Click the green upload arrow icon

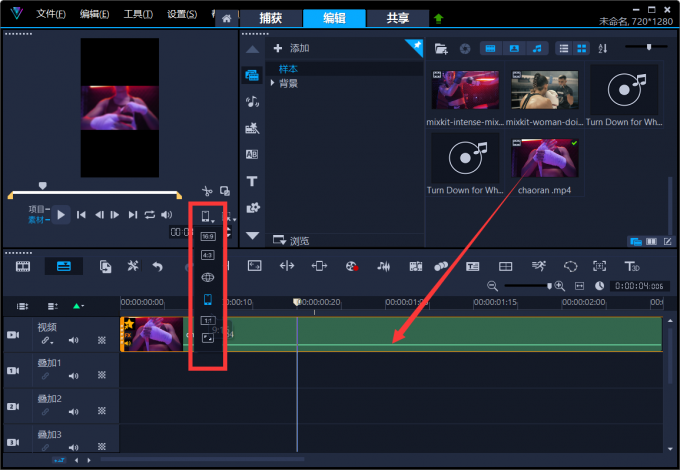click(438, 19)
